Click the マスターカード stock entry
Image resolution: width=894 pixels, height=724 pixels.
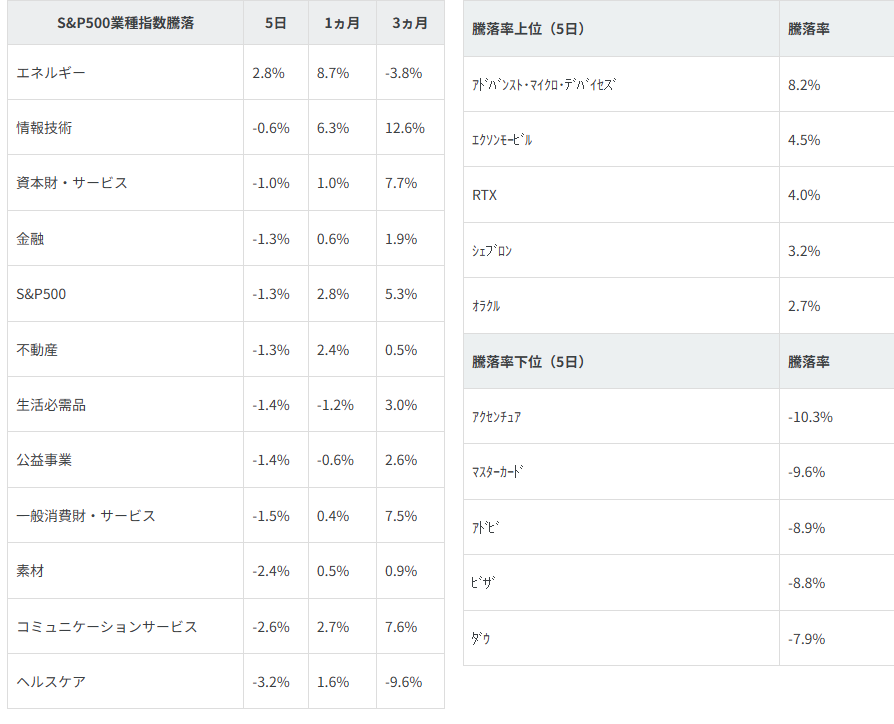[x=498, y=472]
